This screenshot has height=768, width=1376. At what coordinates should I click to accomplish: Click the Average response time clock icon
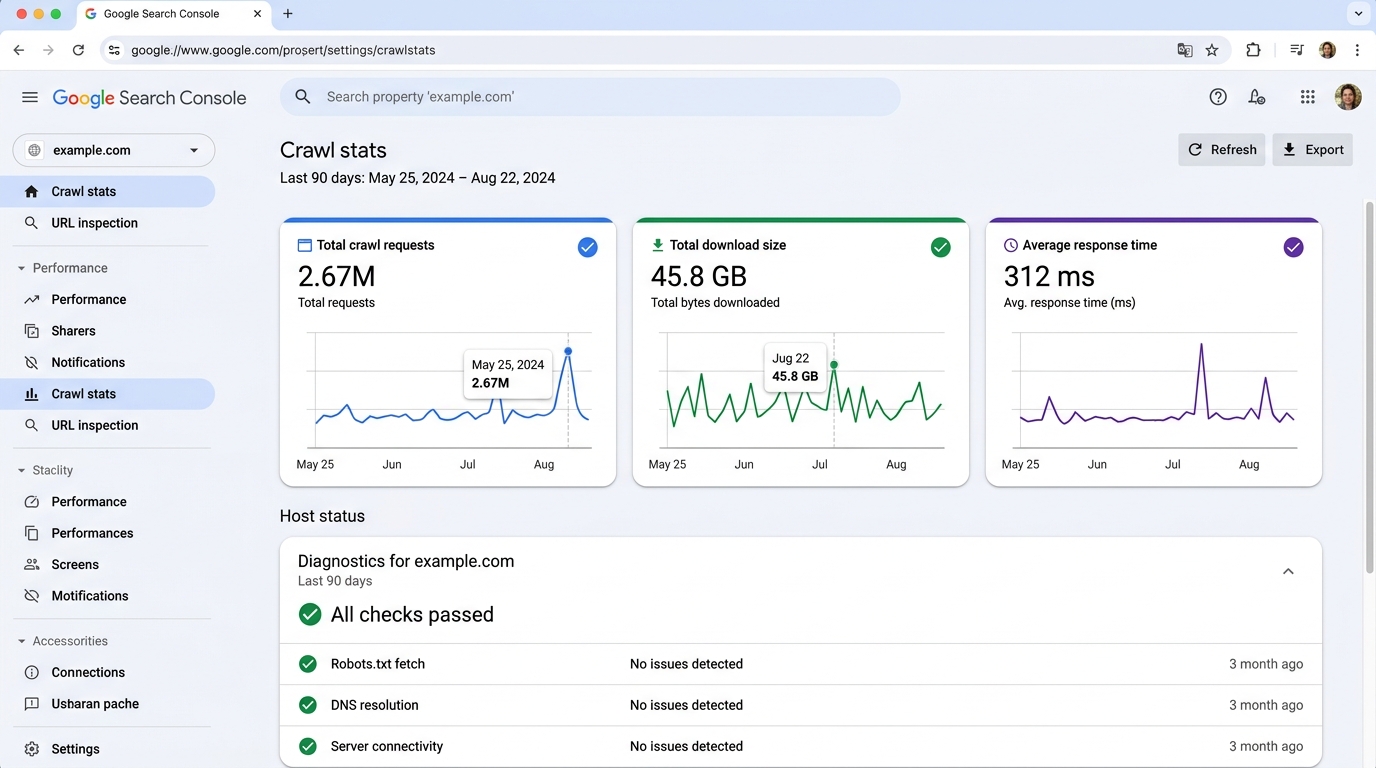[1010, 245]
